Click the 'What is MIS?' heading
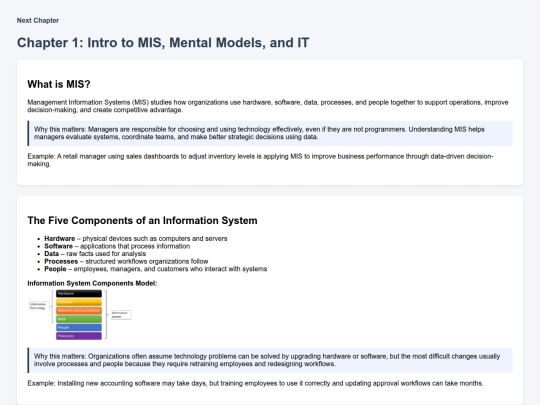540x405 pixels. [x=59, y=84]
